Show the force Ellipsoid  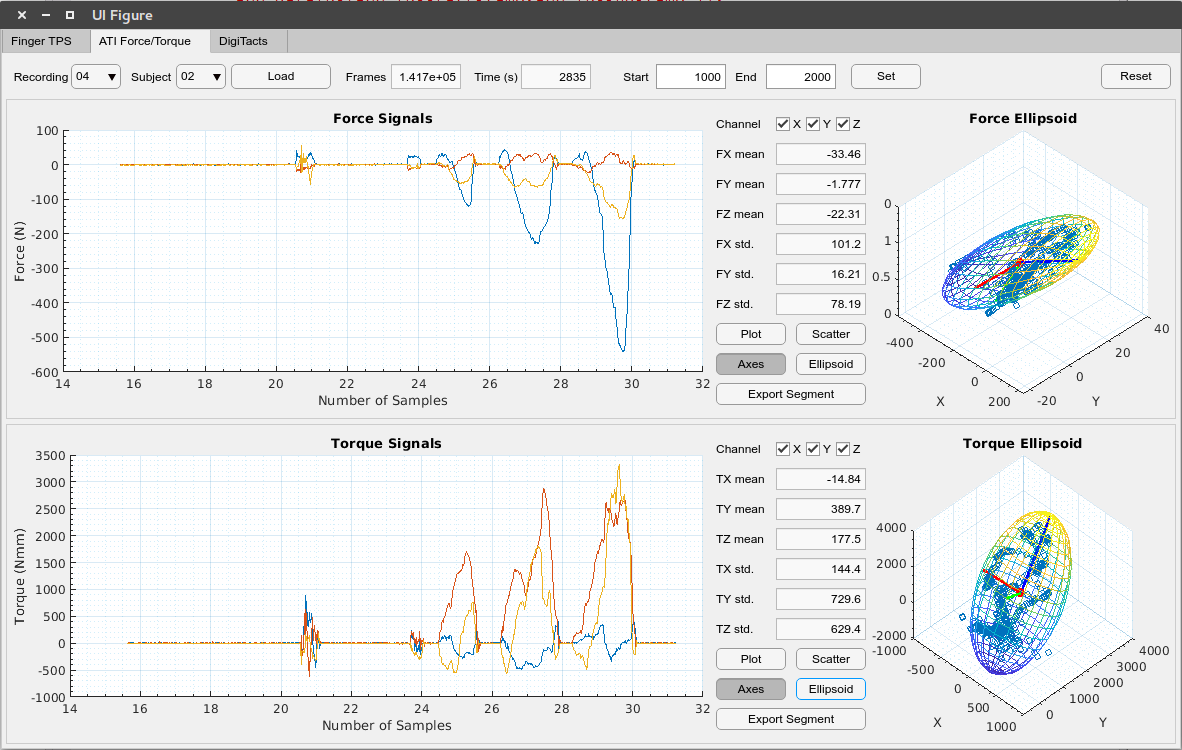pos(830,363)
